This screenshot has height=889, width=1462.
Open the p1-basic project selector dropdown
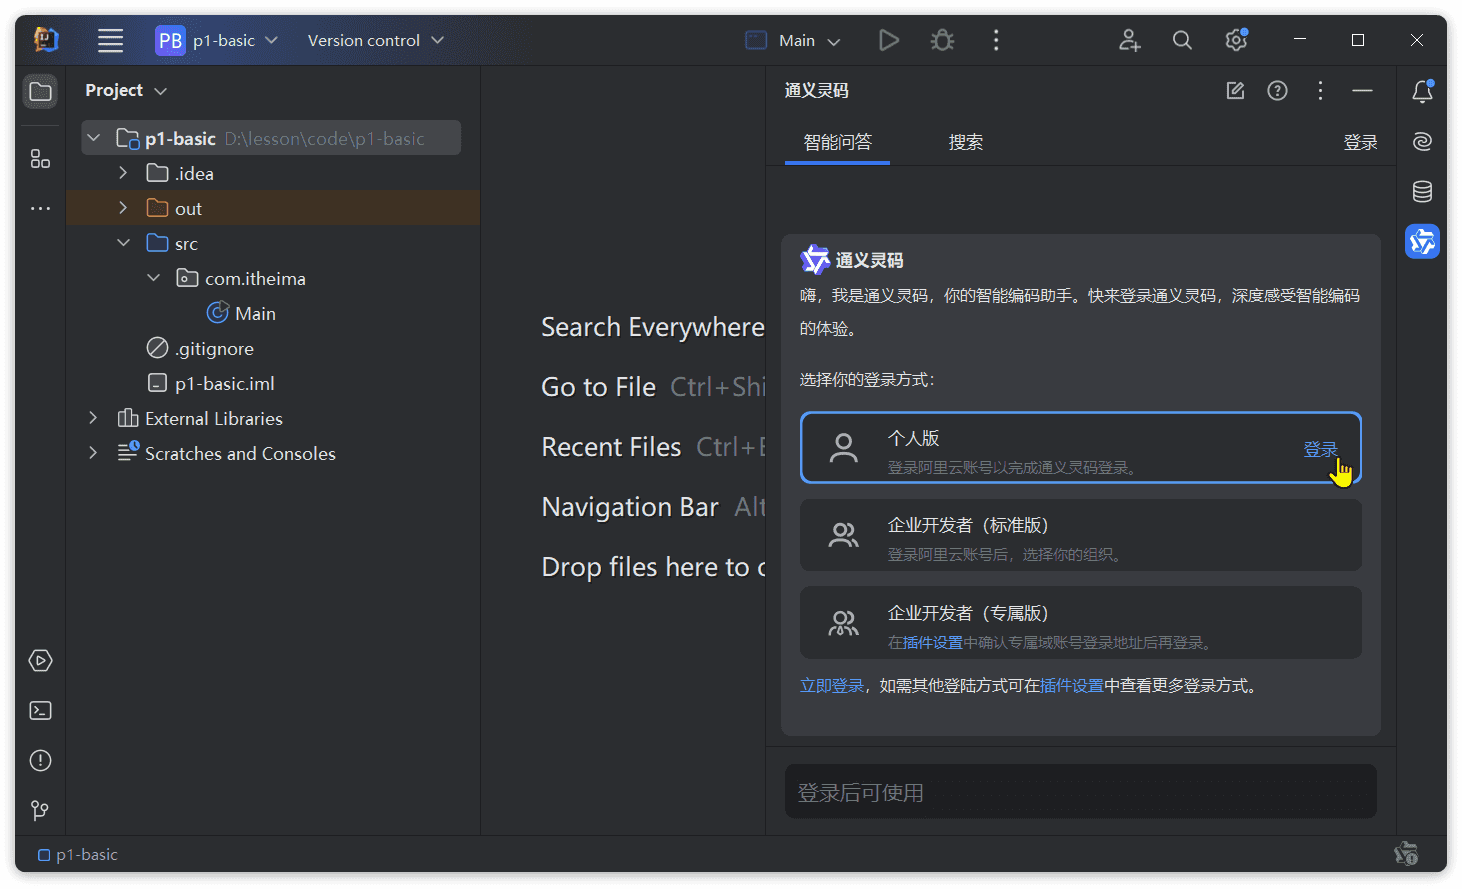pyautogui.click(x=217, y=40)
